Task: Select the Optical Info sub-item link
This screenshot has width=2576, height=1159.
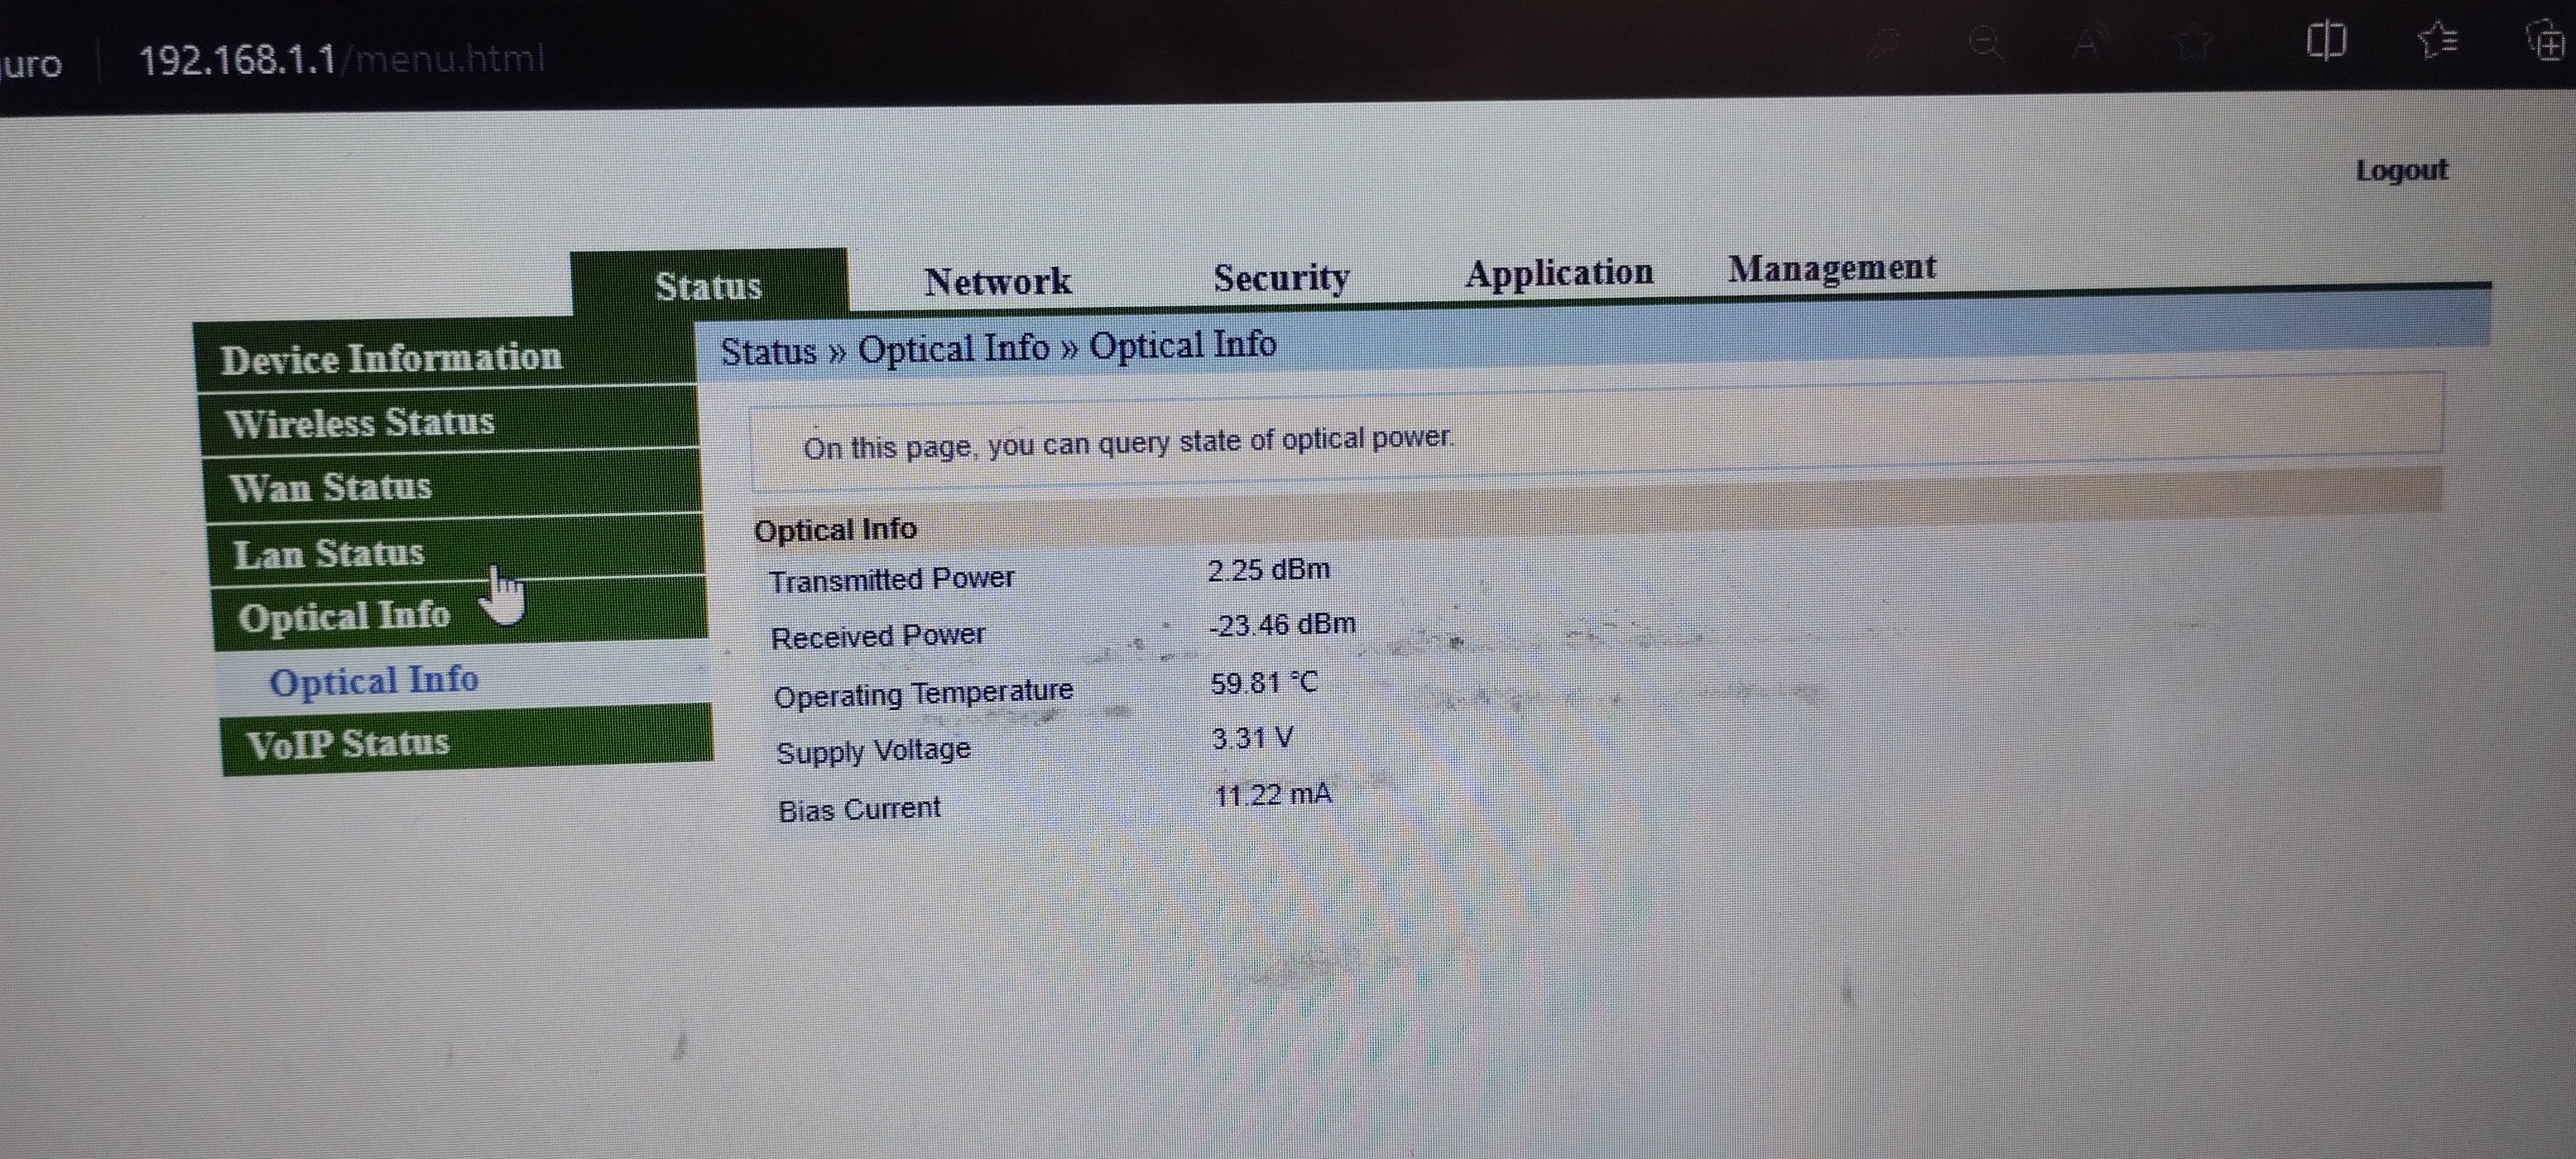Action: click(x=374, y=681)
